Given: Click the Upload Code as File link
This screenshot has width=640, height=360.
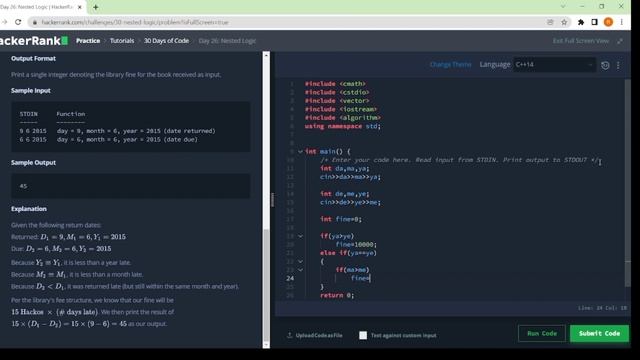Looking at the screenshot, I should pos(315,336).
